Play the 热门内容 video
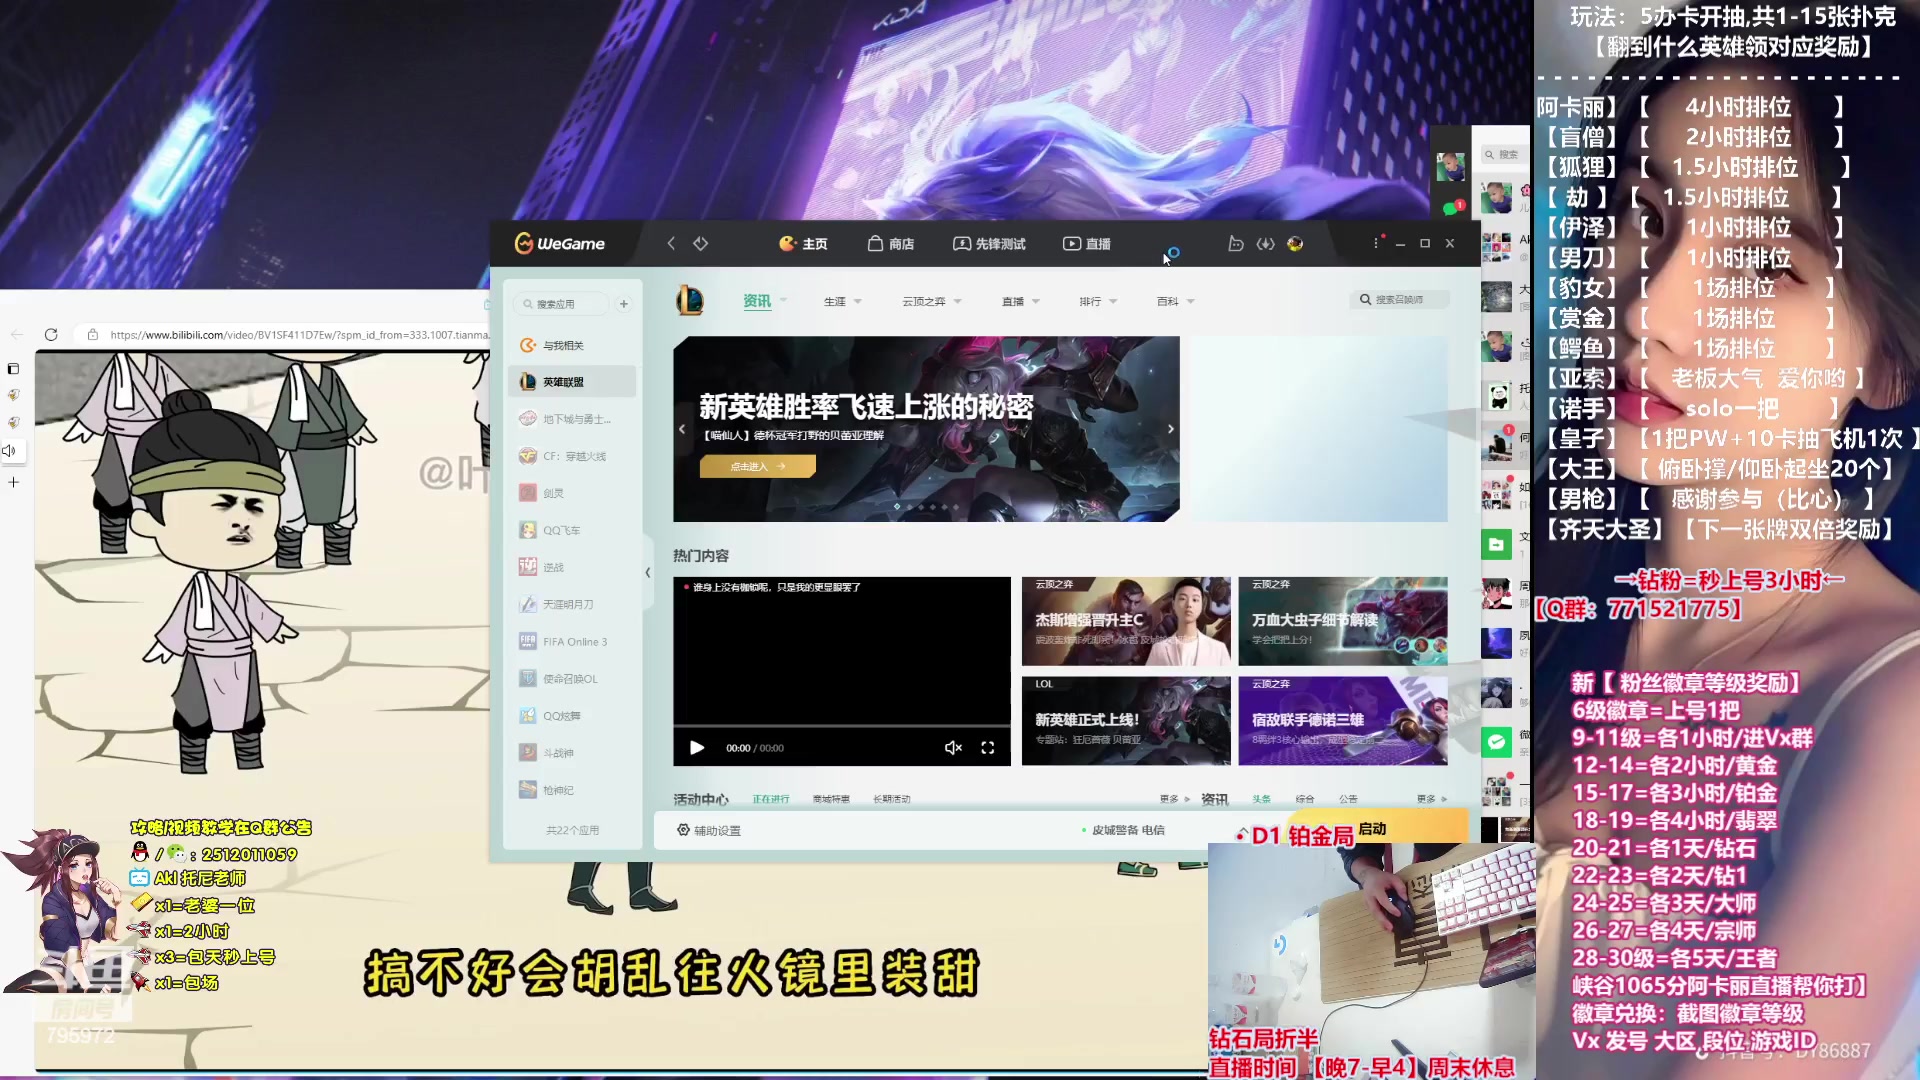 tap(697, 747)
